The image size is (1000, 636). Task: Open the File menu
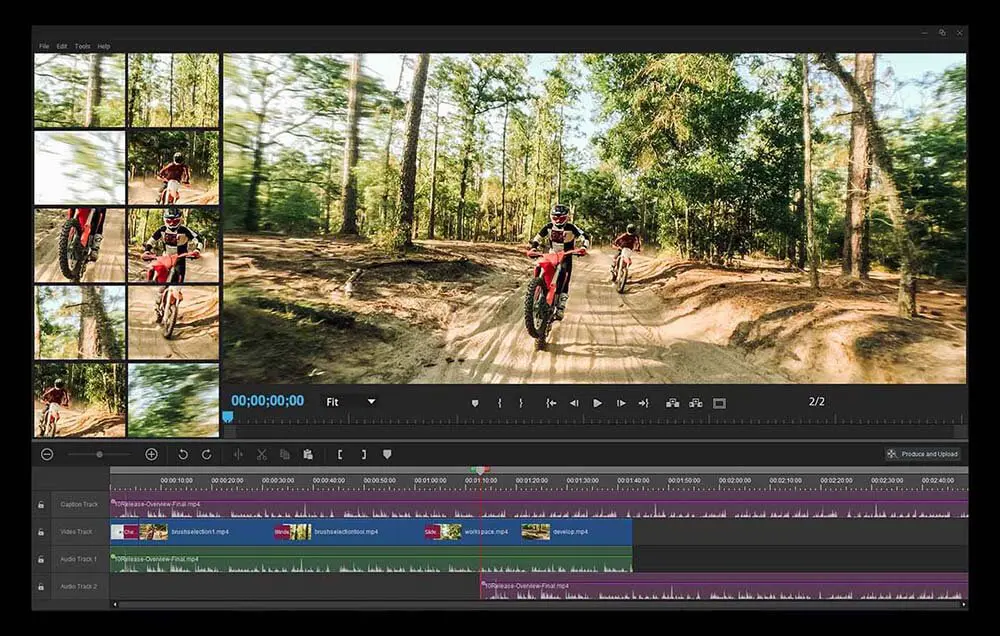click(x=44, y=46)
